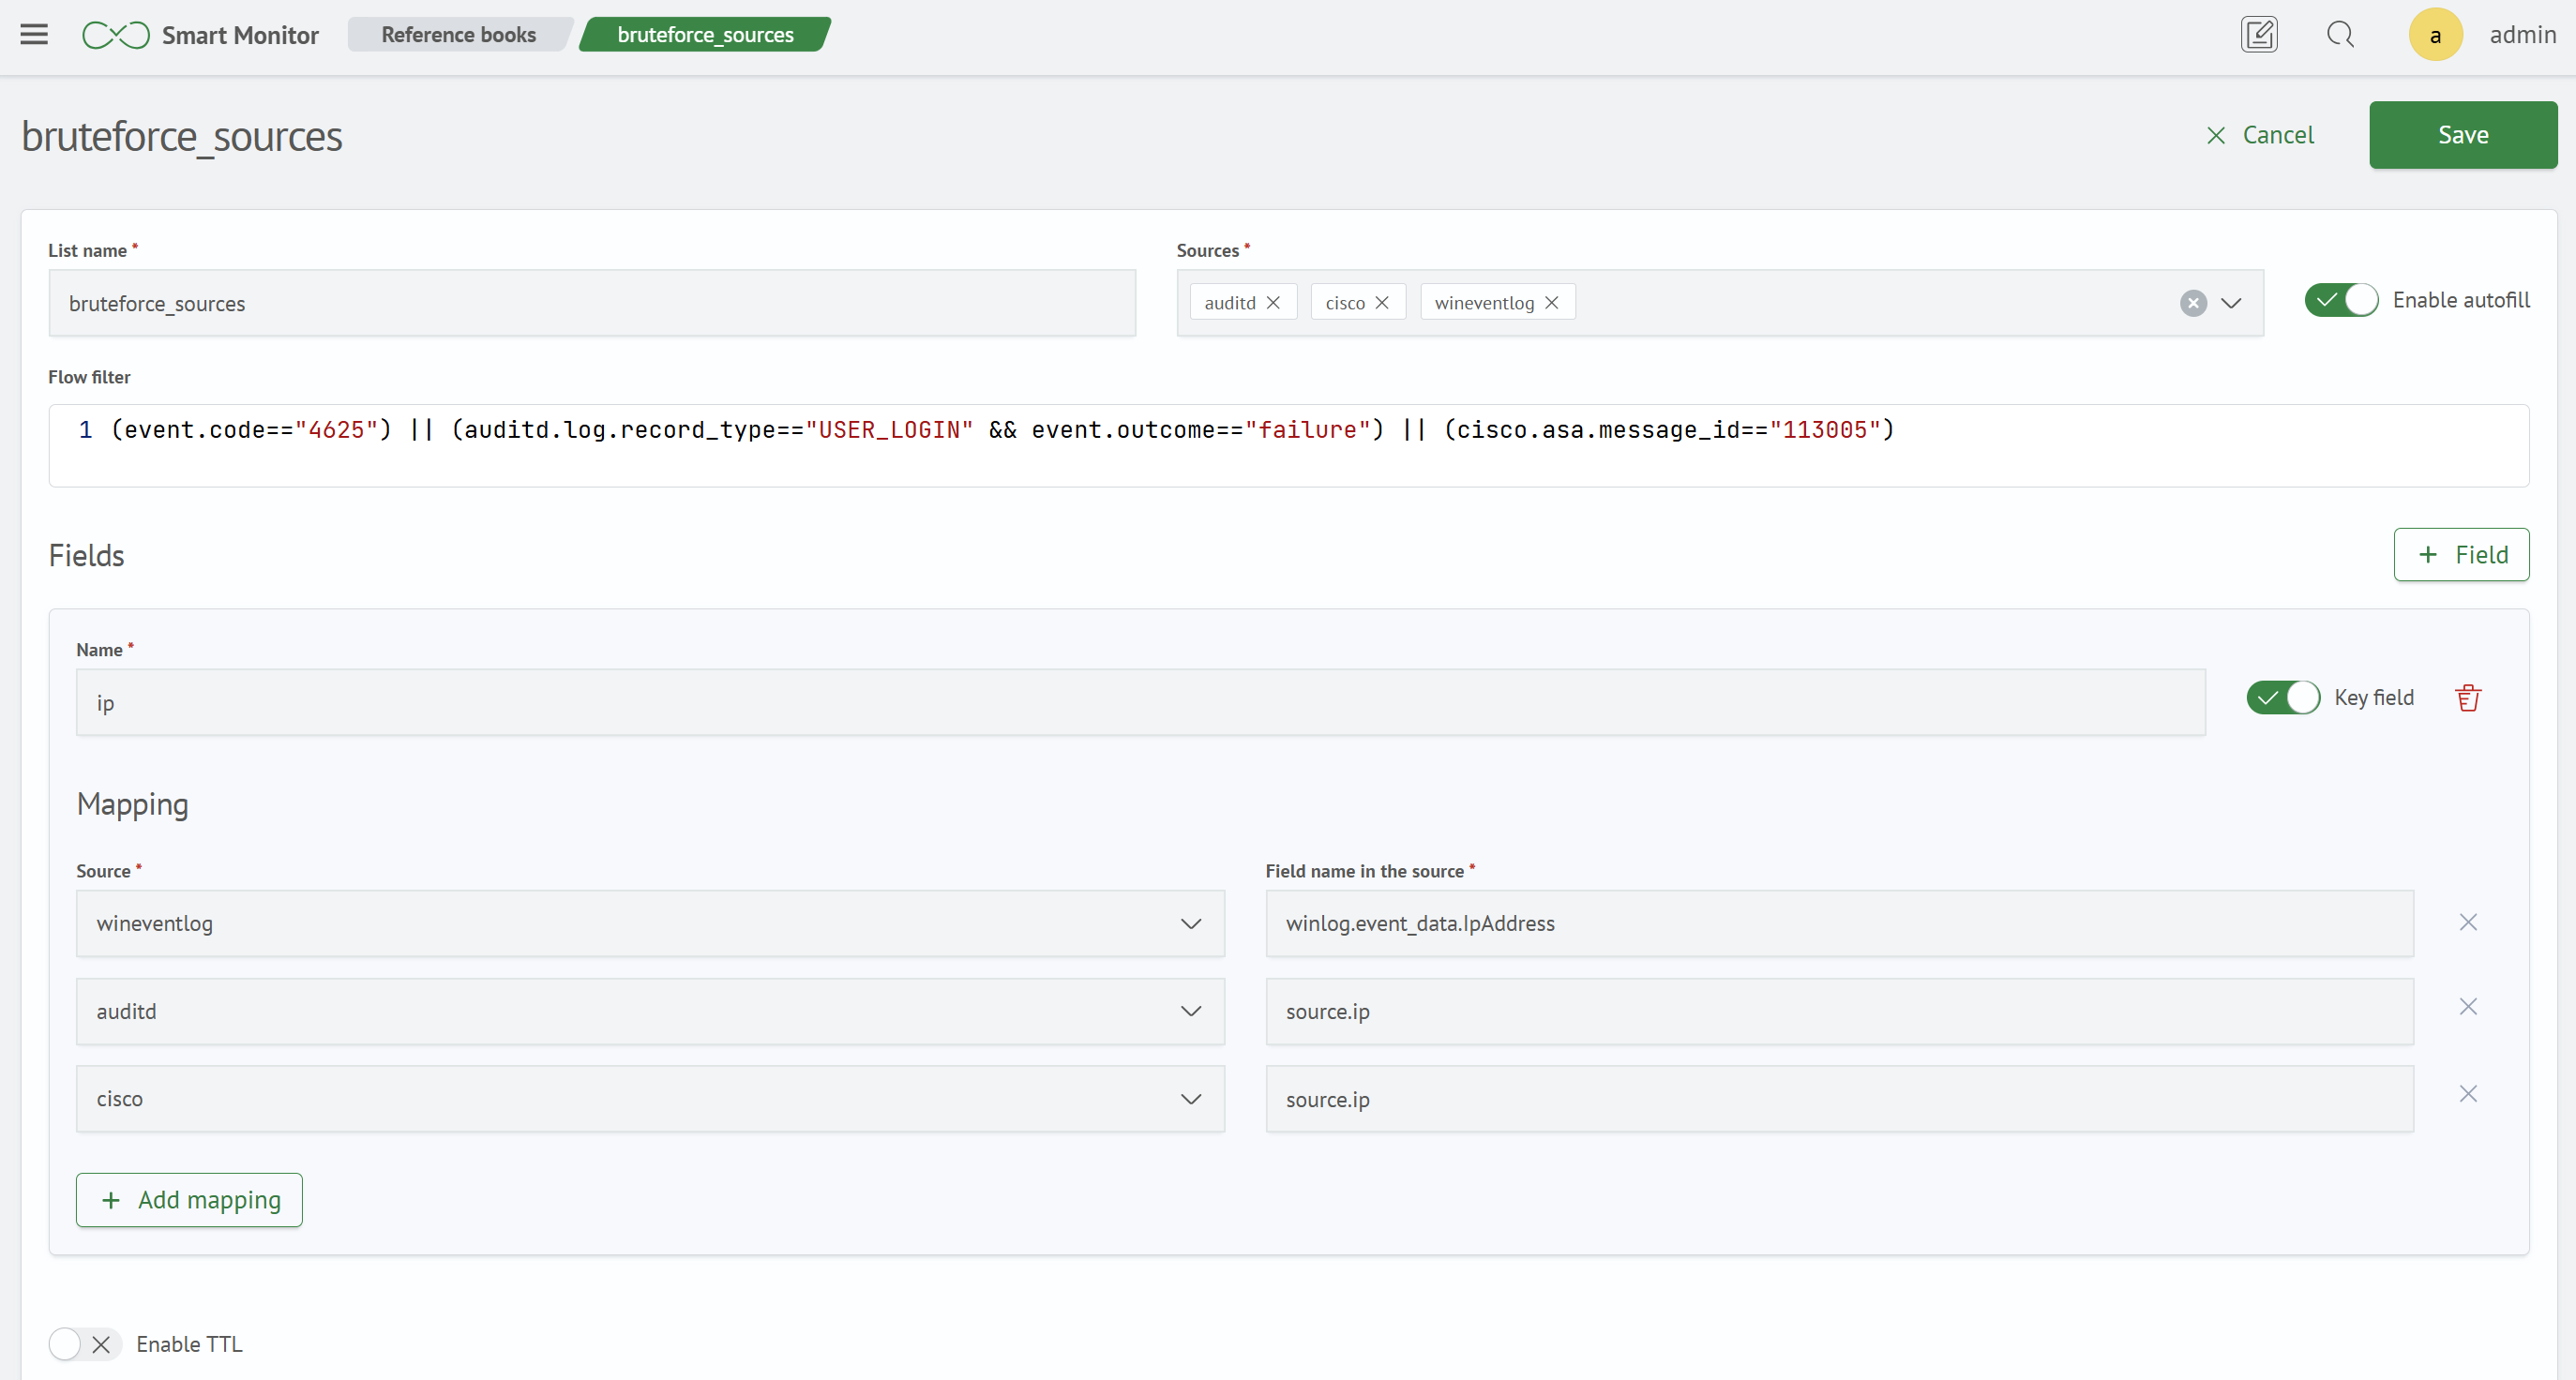Edit cisco's source.ip field name
This screenshot has height=1380, width=2576.
[x=1840, y=1099]
